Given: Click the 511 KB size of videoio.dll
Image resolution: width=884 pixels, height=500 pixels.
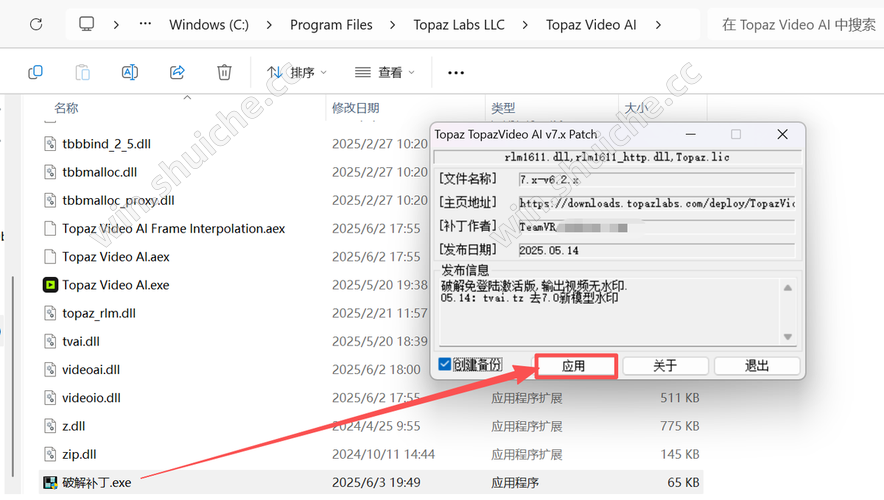Looking at the screenshot, I should click(679, 398).
